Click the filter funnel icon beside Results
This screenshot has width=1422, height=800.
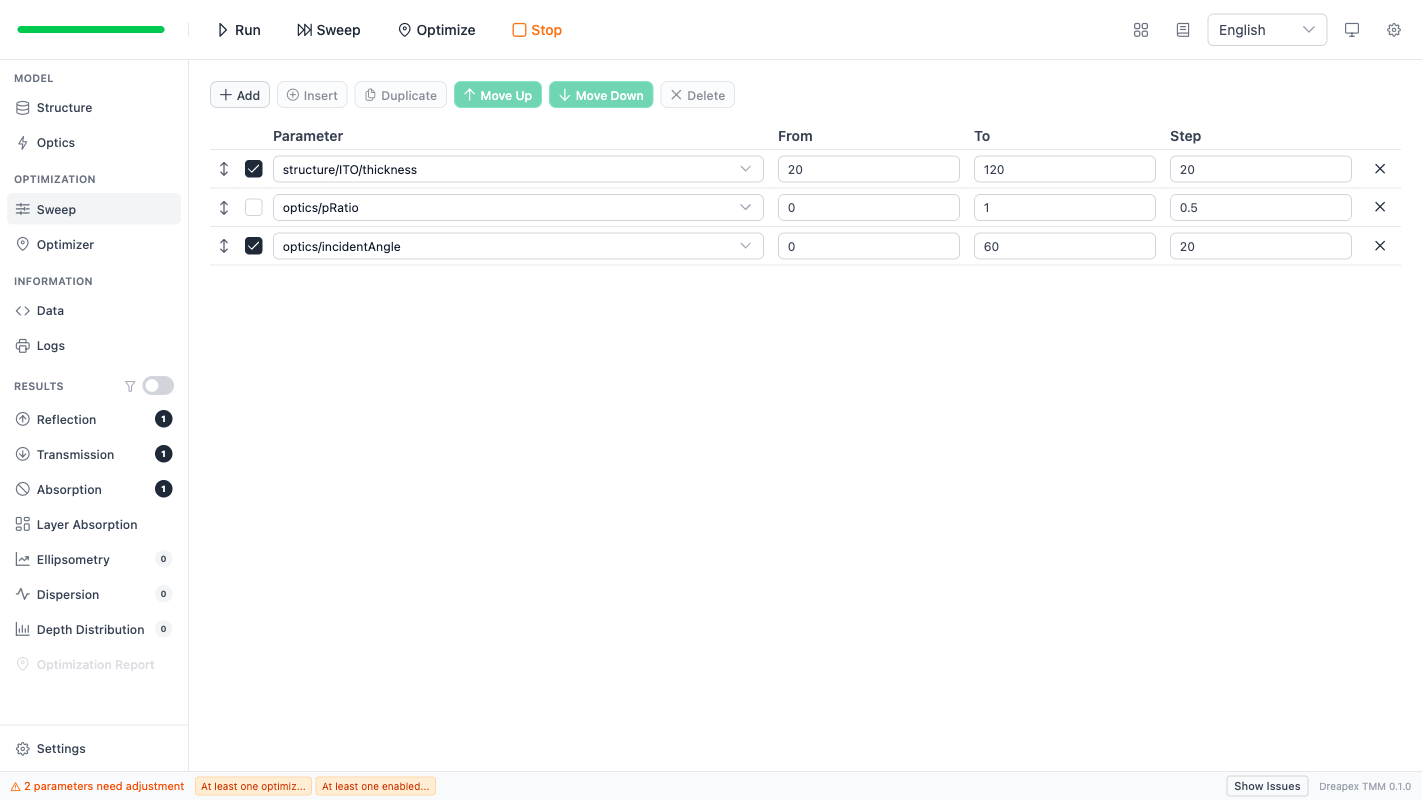[130, 386]
